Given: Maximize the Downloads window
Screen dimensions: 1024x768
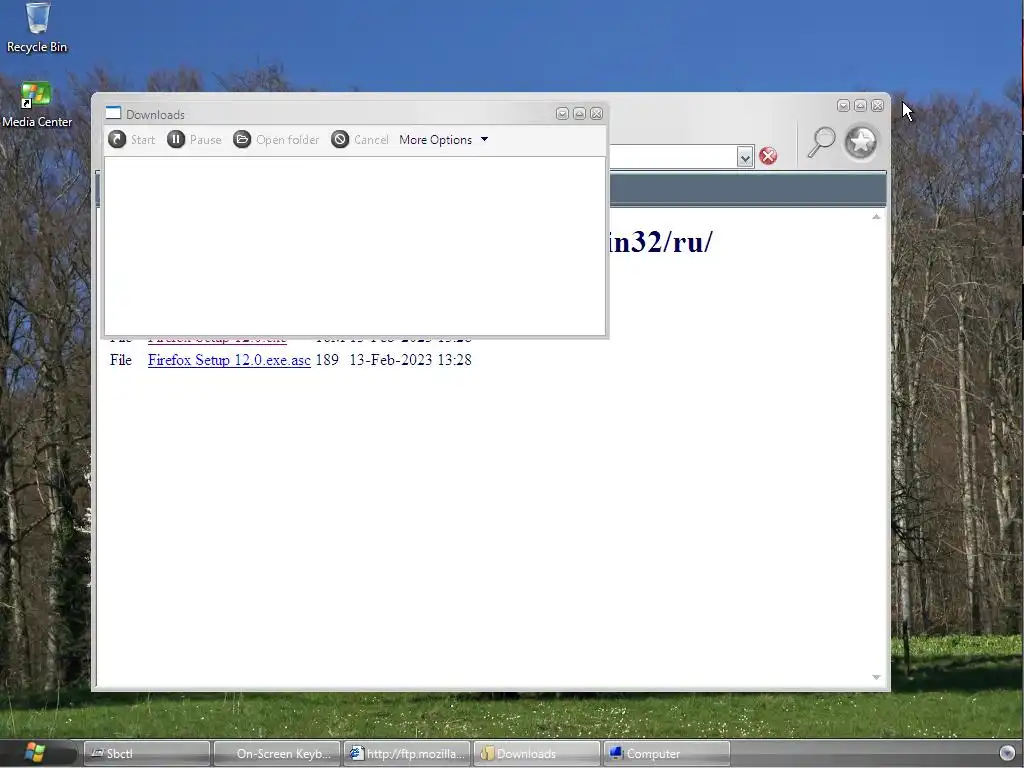Looking at the screenshot, I should point(579,114).
